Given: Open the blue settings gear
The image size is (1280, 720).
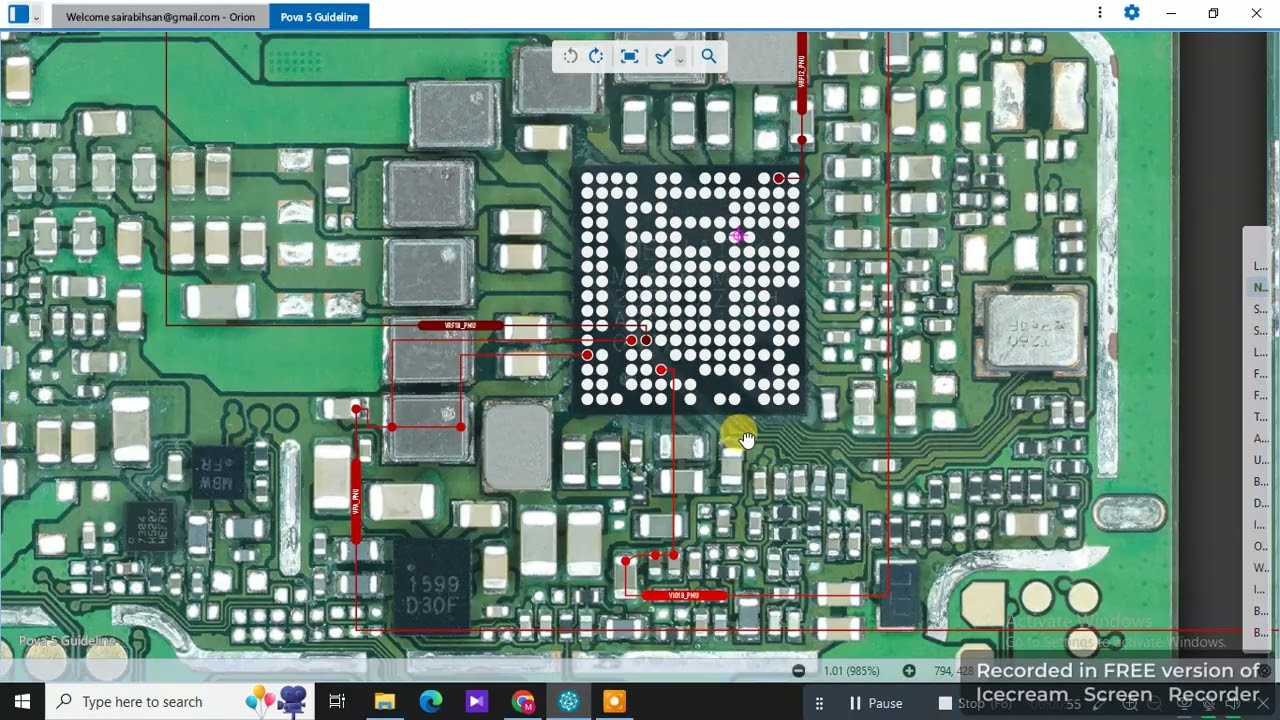Looking at the screenshot, I should click(x=1132, y=13).
